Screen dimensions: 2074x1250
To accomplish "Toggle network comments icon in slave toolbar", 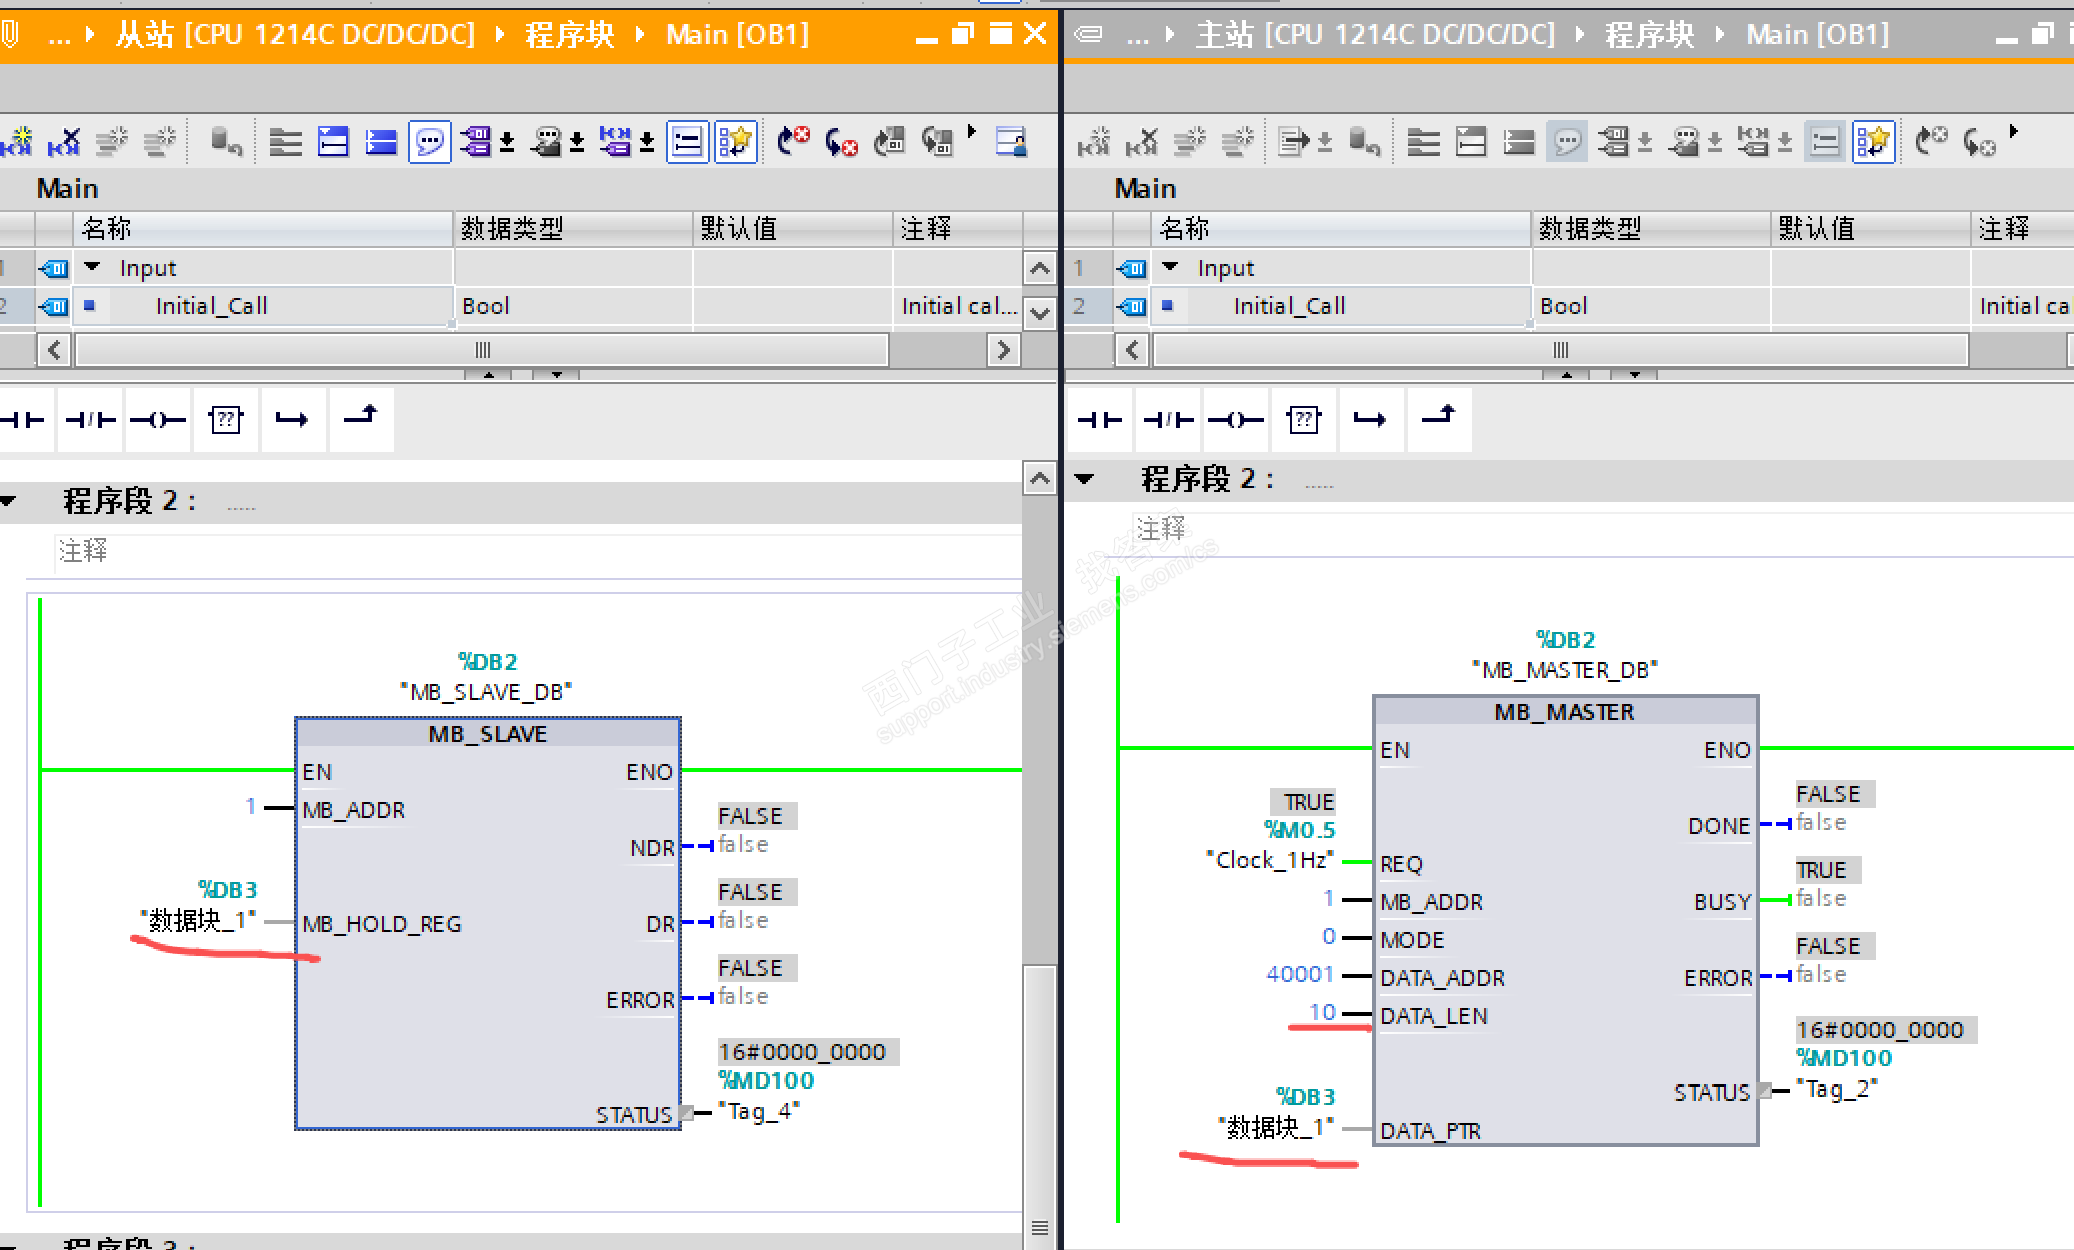I will pos(687,142).
